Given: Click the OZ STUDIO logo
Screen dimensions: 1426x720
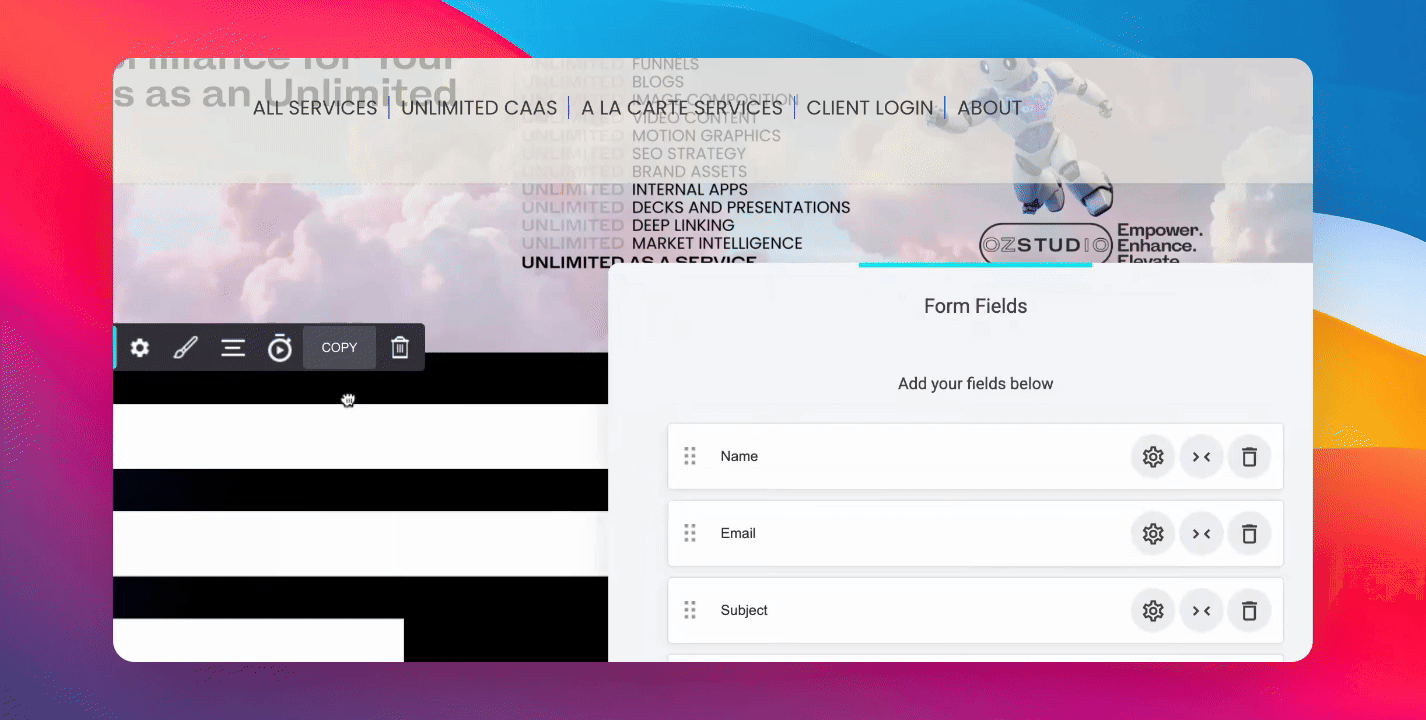Looking at the screenshot, I should (x=1045, y=245).
